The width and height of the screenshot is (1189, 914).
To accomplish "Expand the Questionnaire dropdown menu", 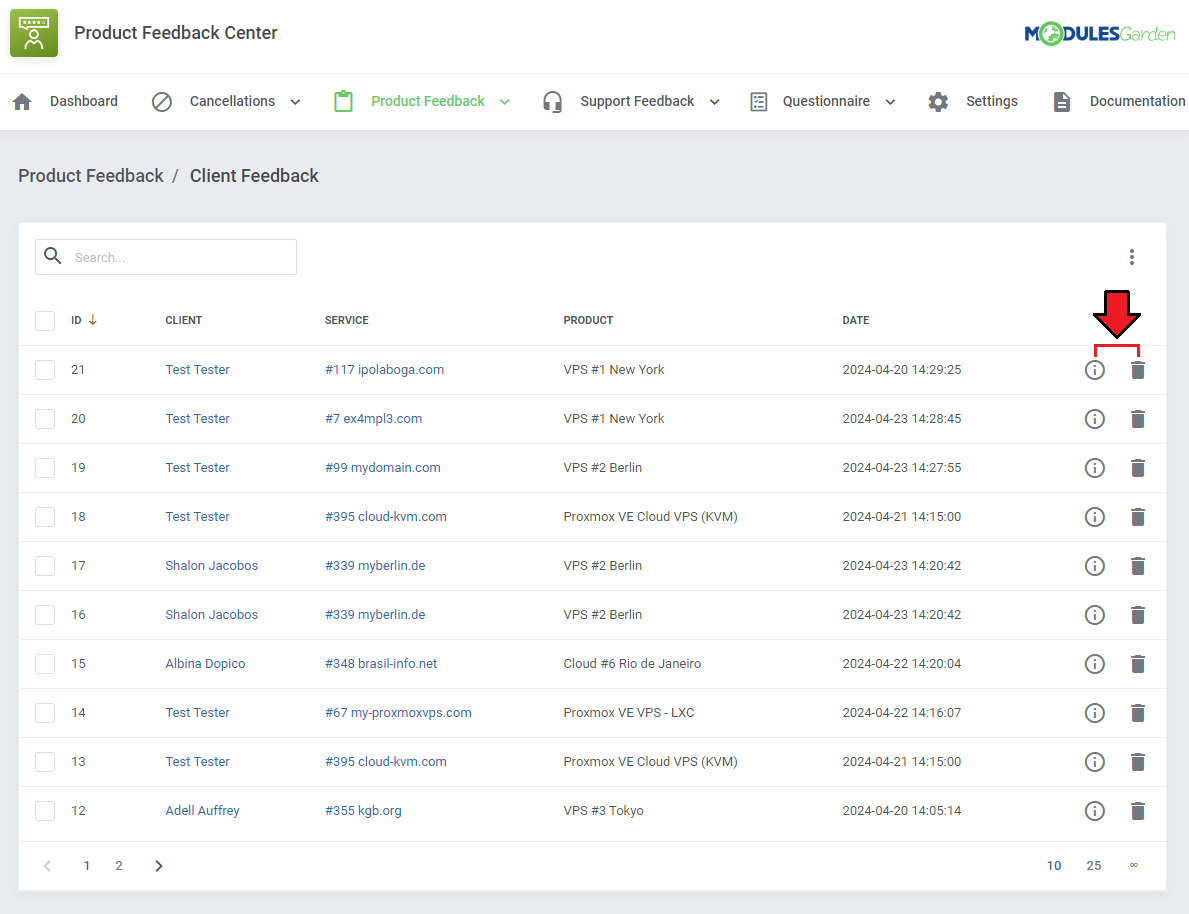I will tap(890, 102).
